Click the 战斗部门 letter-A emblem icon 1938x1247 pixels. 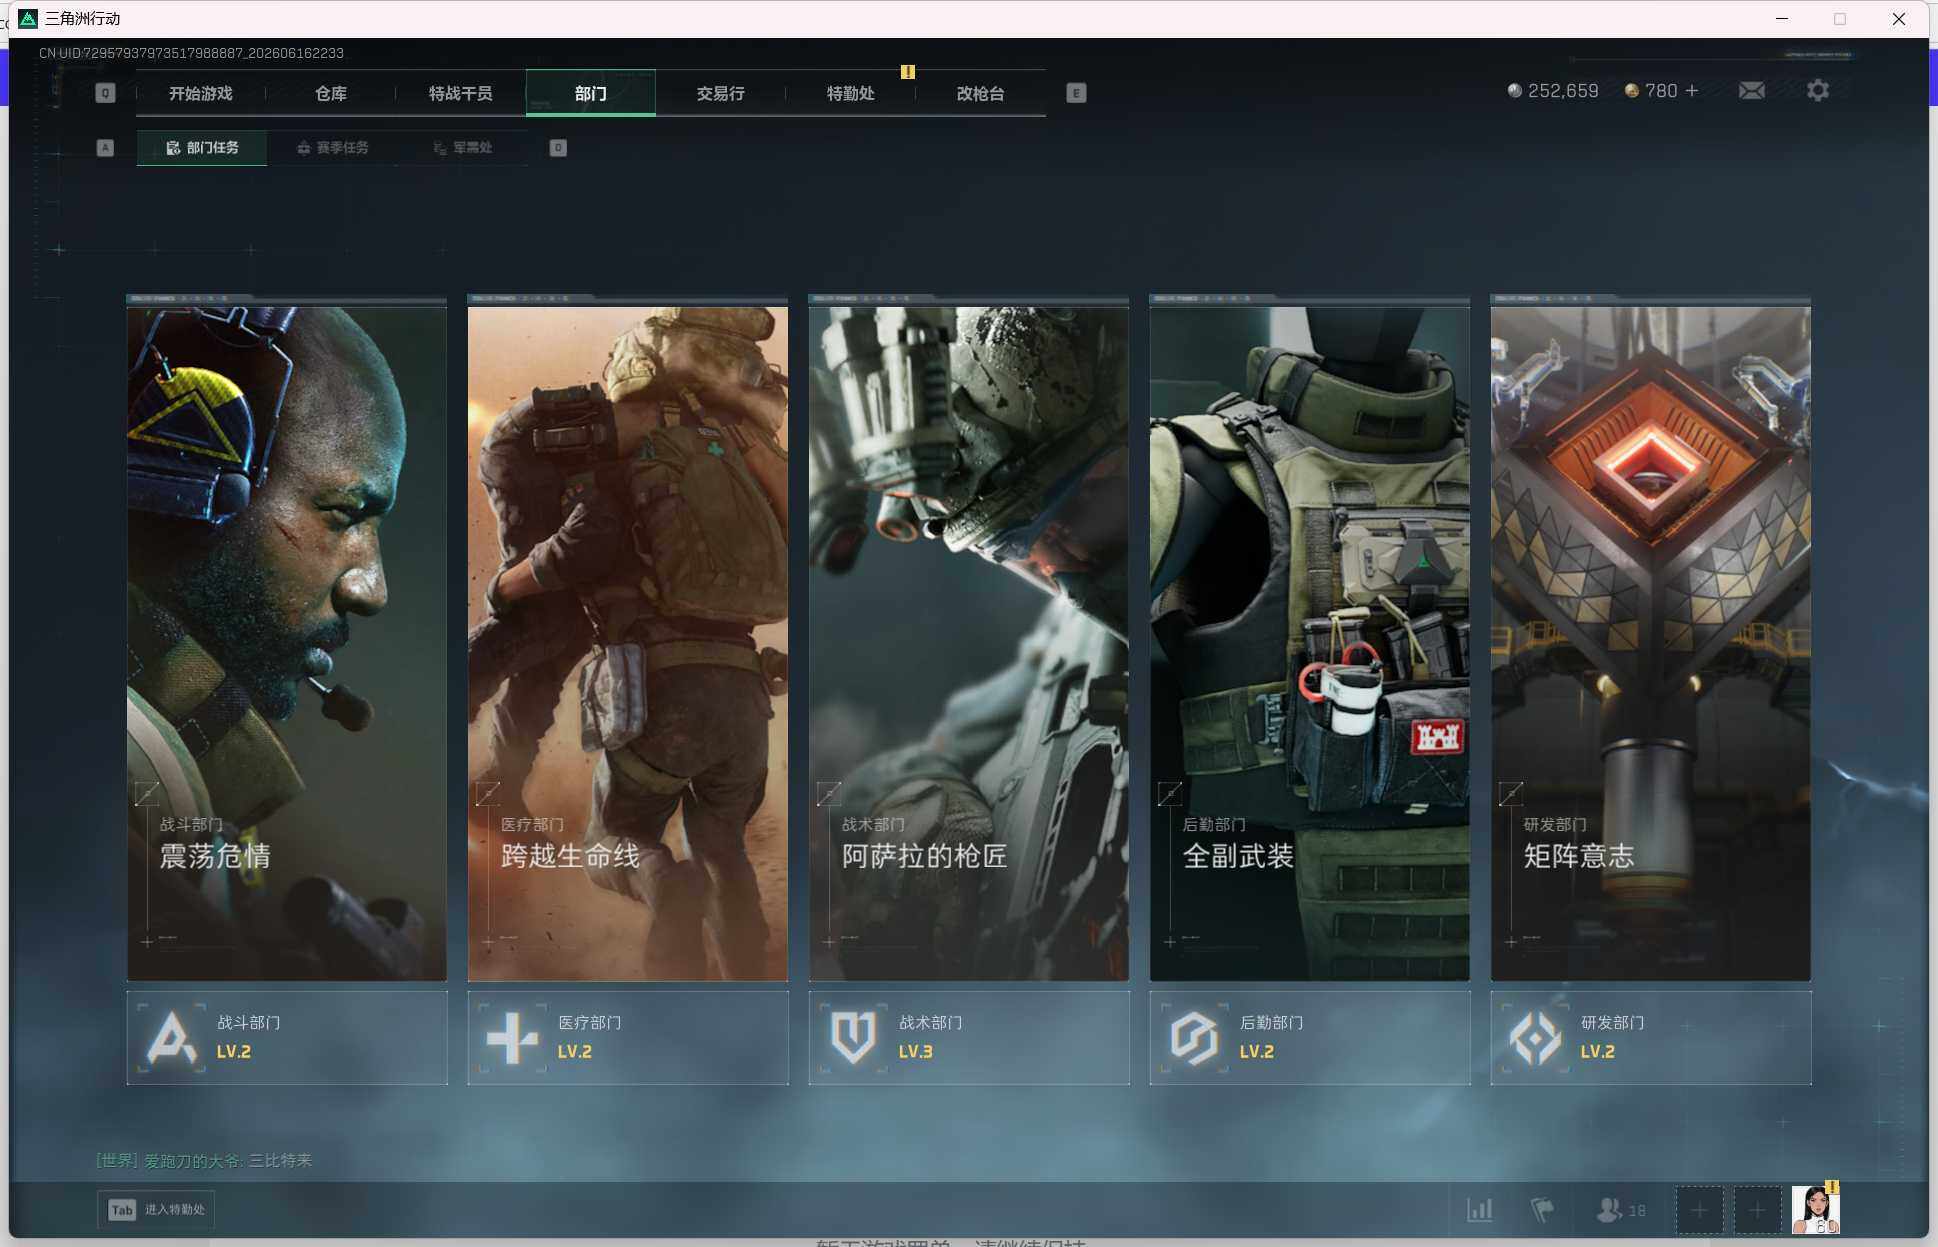tap(172, 1038)
